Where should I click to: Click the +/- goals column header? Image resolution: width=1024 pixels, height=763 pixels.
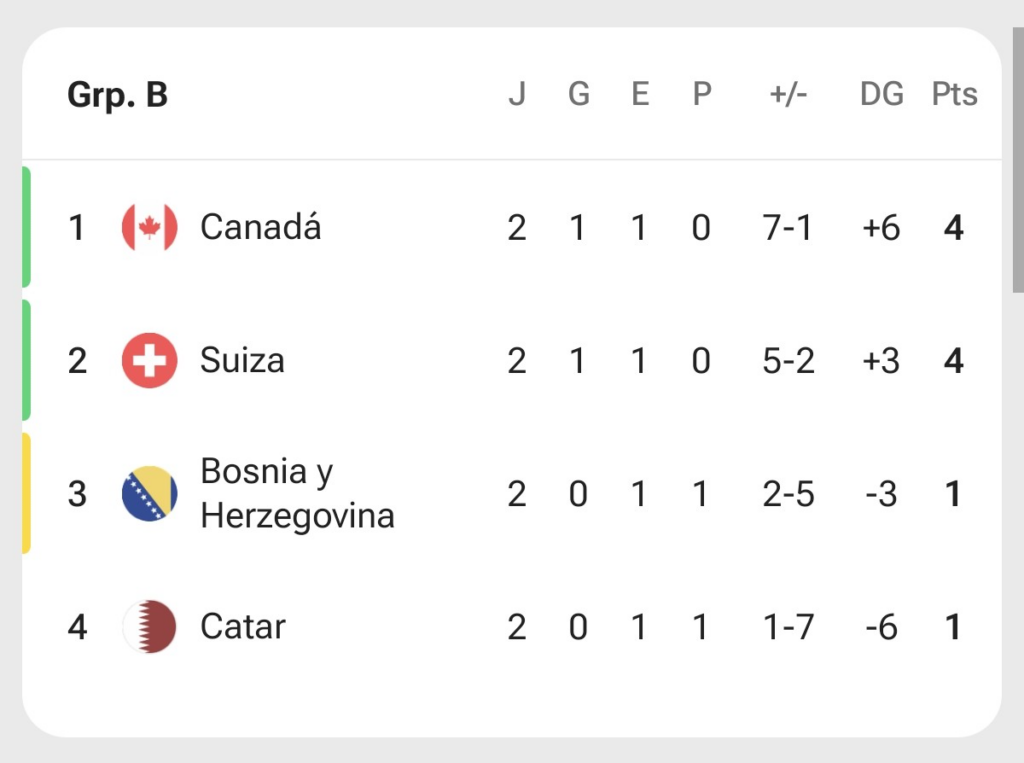(788, 94)
